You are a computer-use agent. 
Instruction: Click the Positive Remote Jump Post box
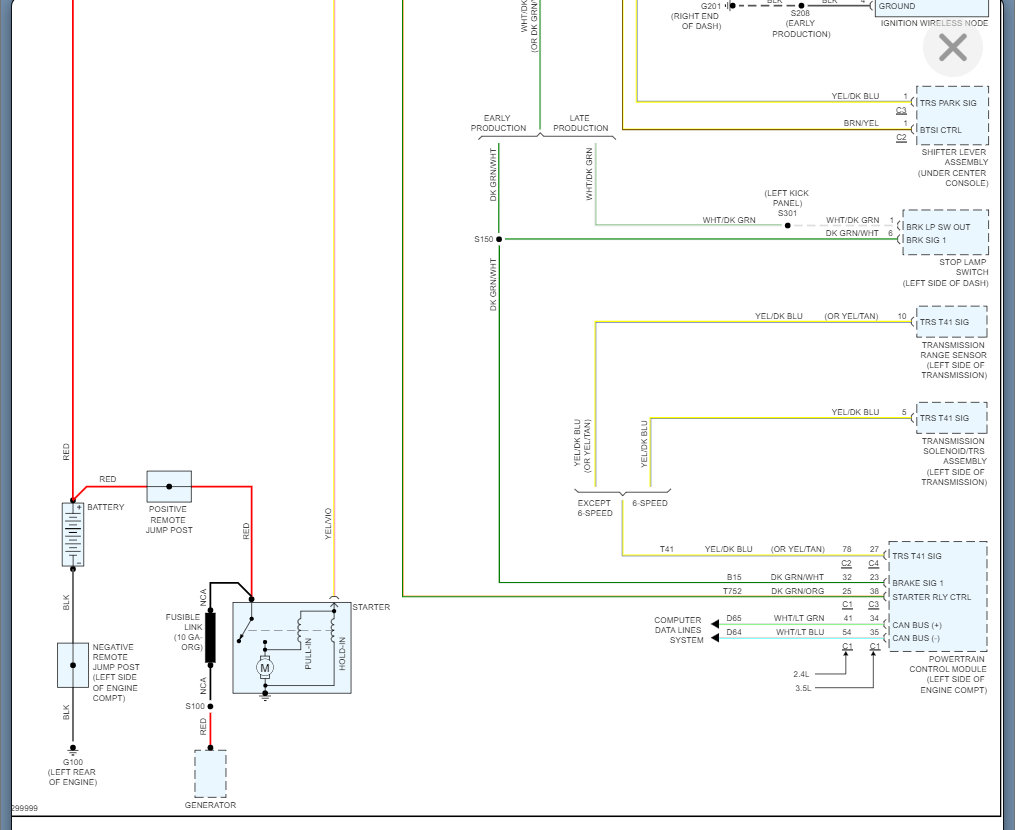(x=169, y=486)
